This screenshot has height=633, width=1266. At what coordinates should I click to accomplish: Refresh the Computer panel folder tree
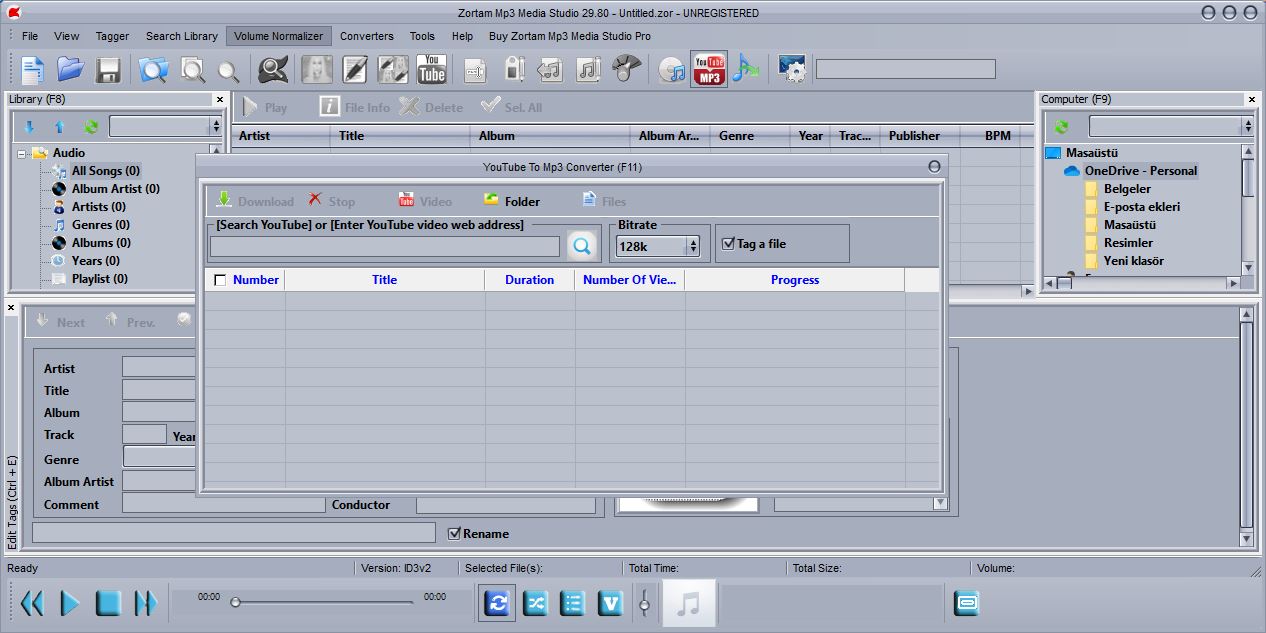click(x=1061, y=127)
